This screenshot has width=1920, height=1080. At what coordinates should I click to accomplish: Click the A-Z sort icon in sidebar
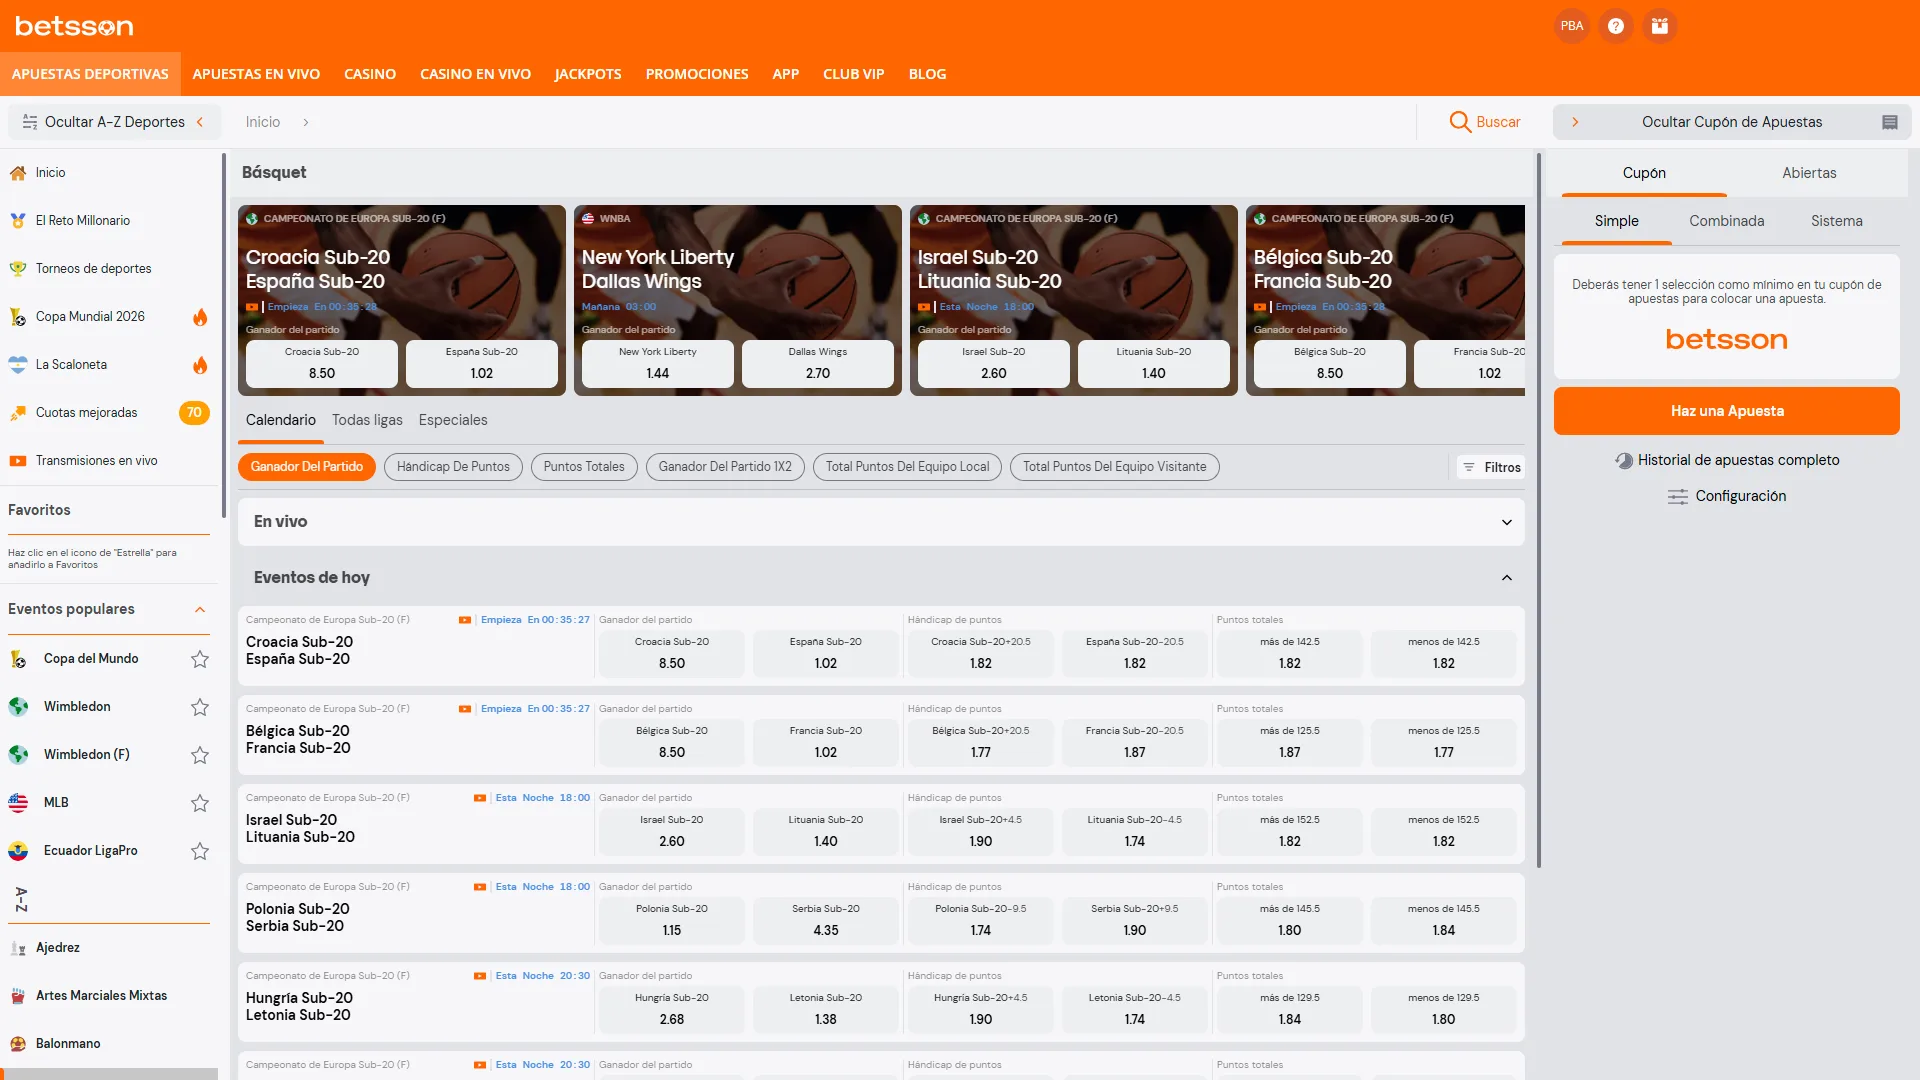click(x=21, y=899)
